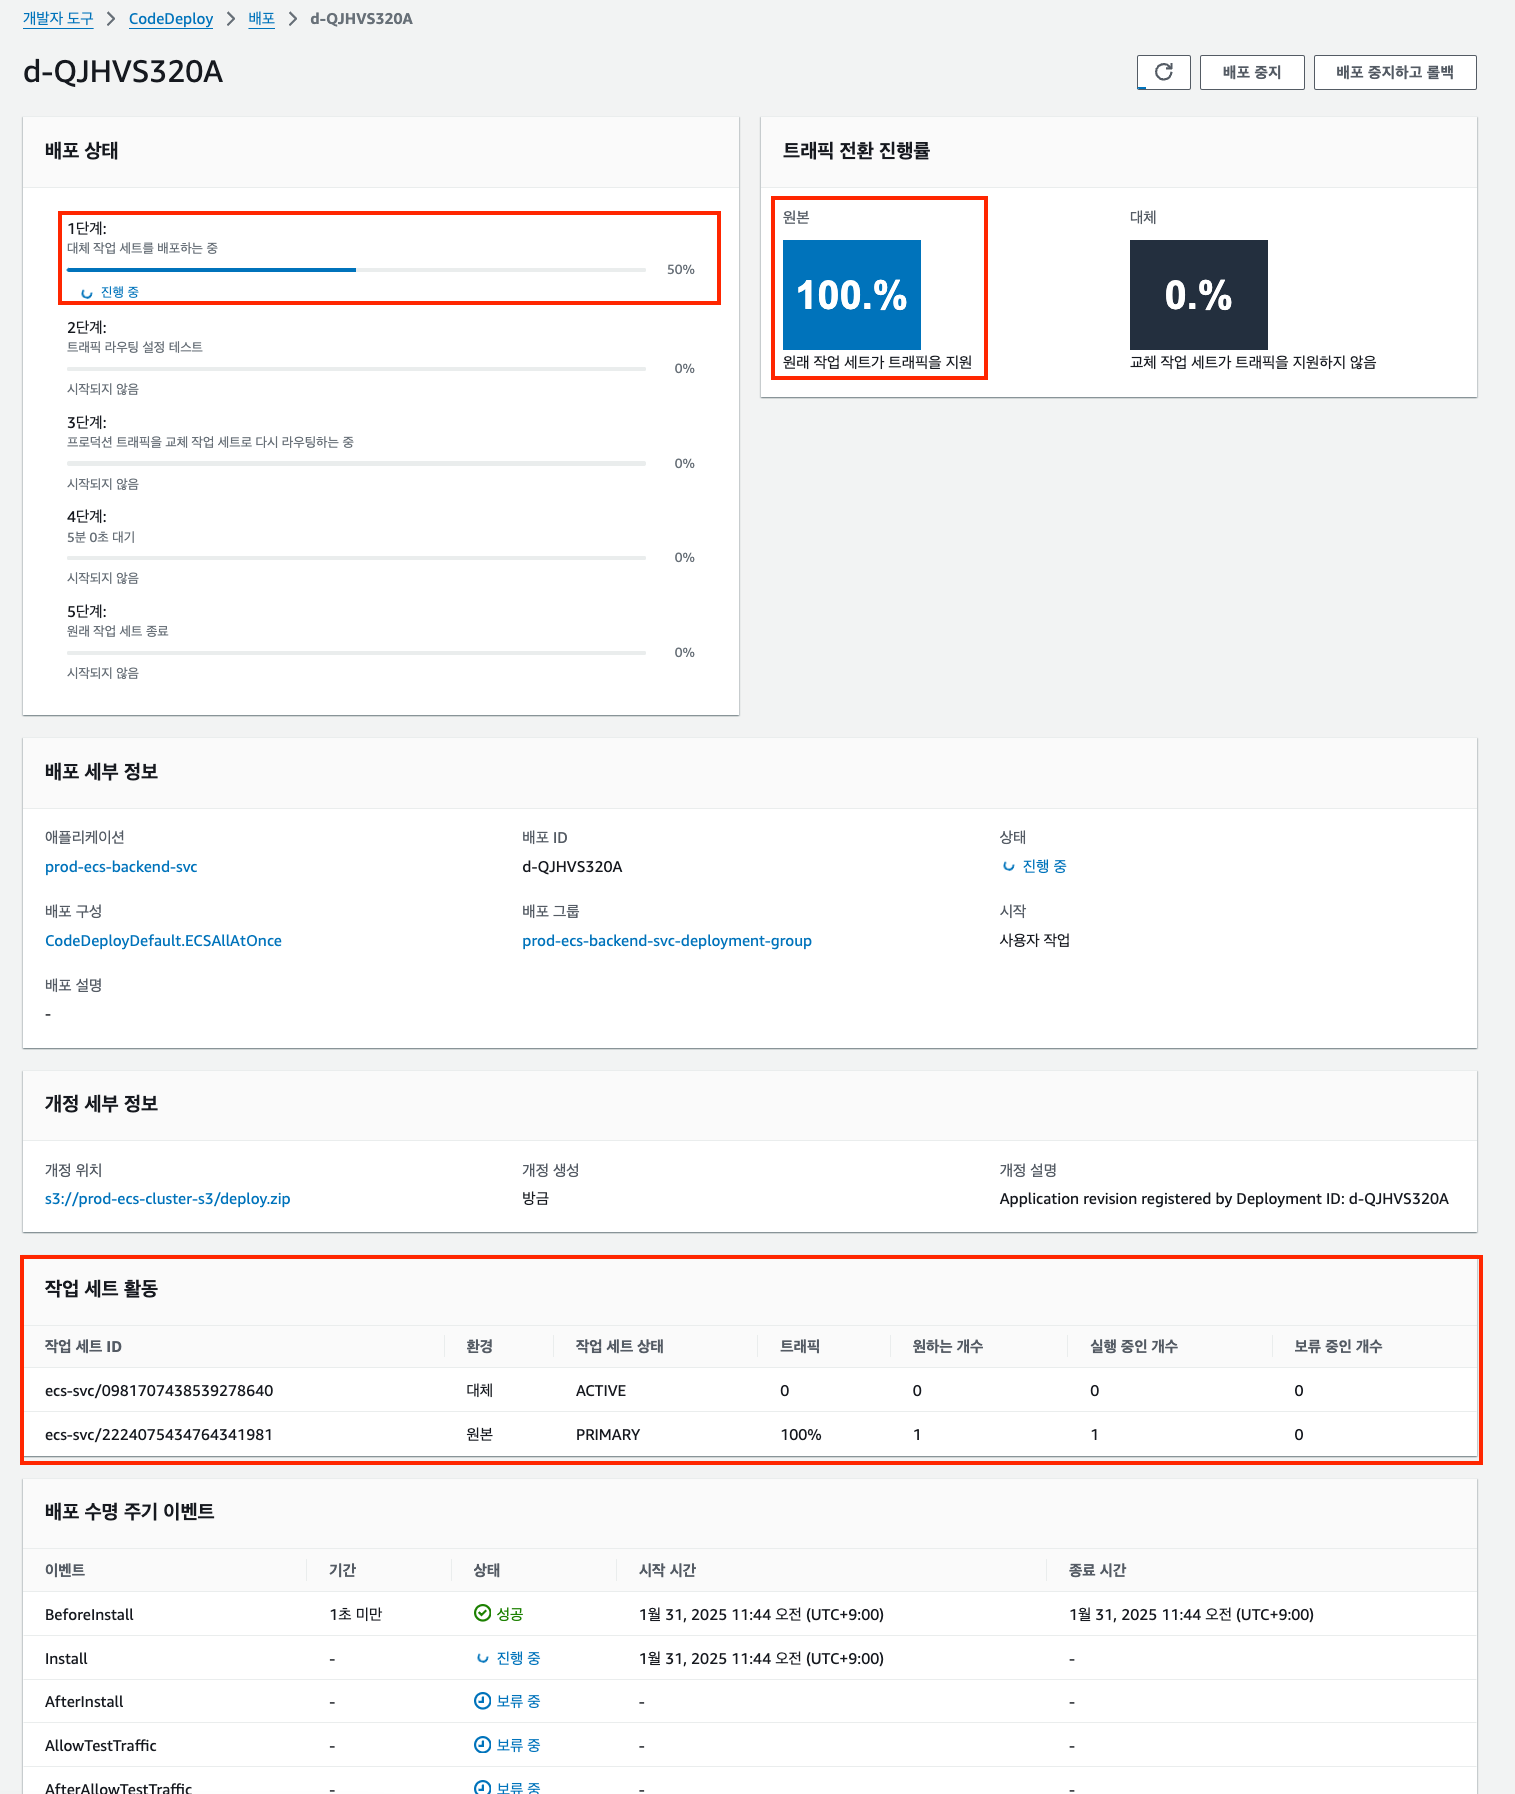The width and height of the screenshot is (1515, 1794).
Task: Click the blue 100.% 원본 traffic box
Action: [852, 295]
